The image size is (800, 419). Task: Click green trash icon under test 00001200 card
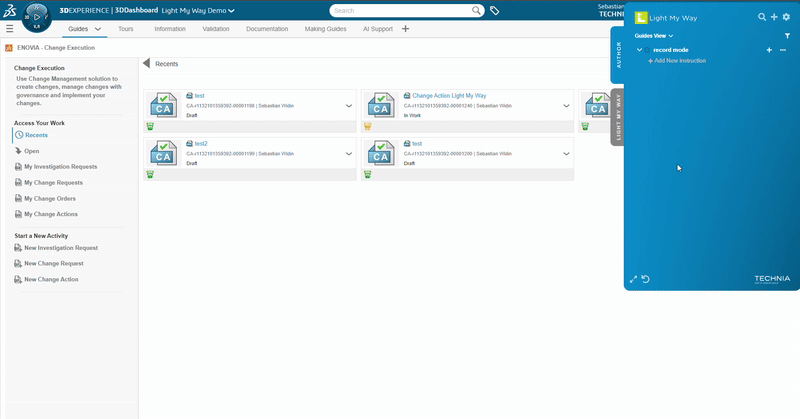coord(367,175)
